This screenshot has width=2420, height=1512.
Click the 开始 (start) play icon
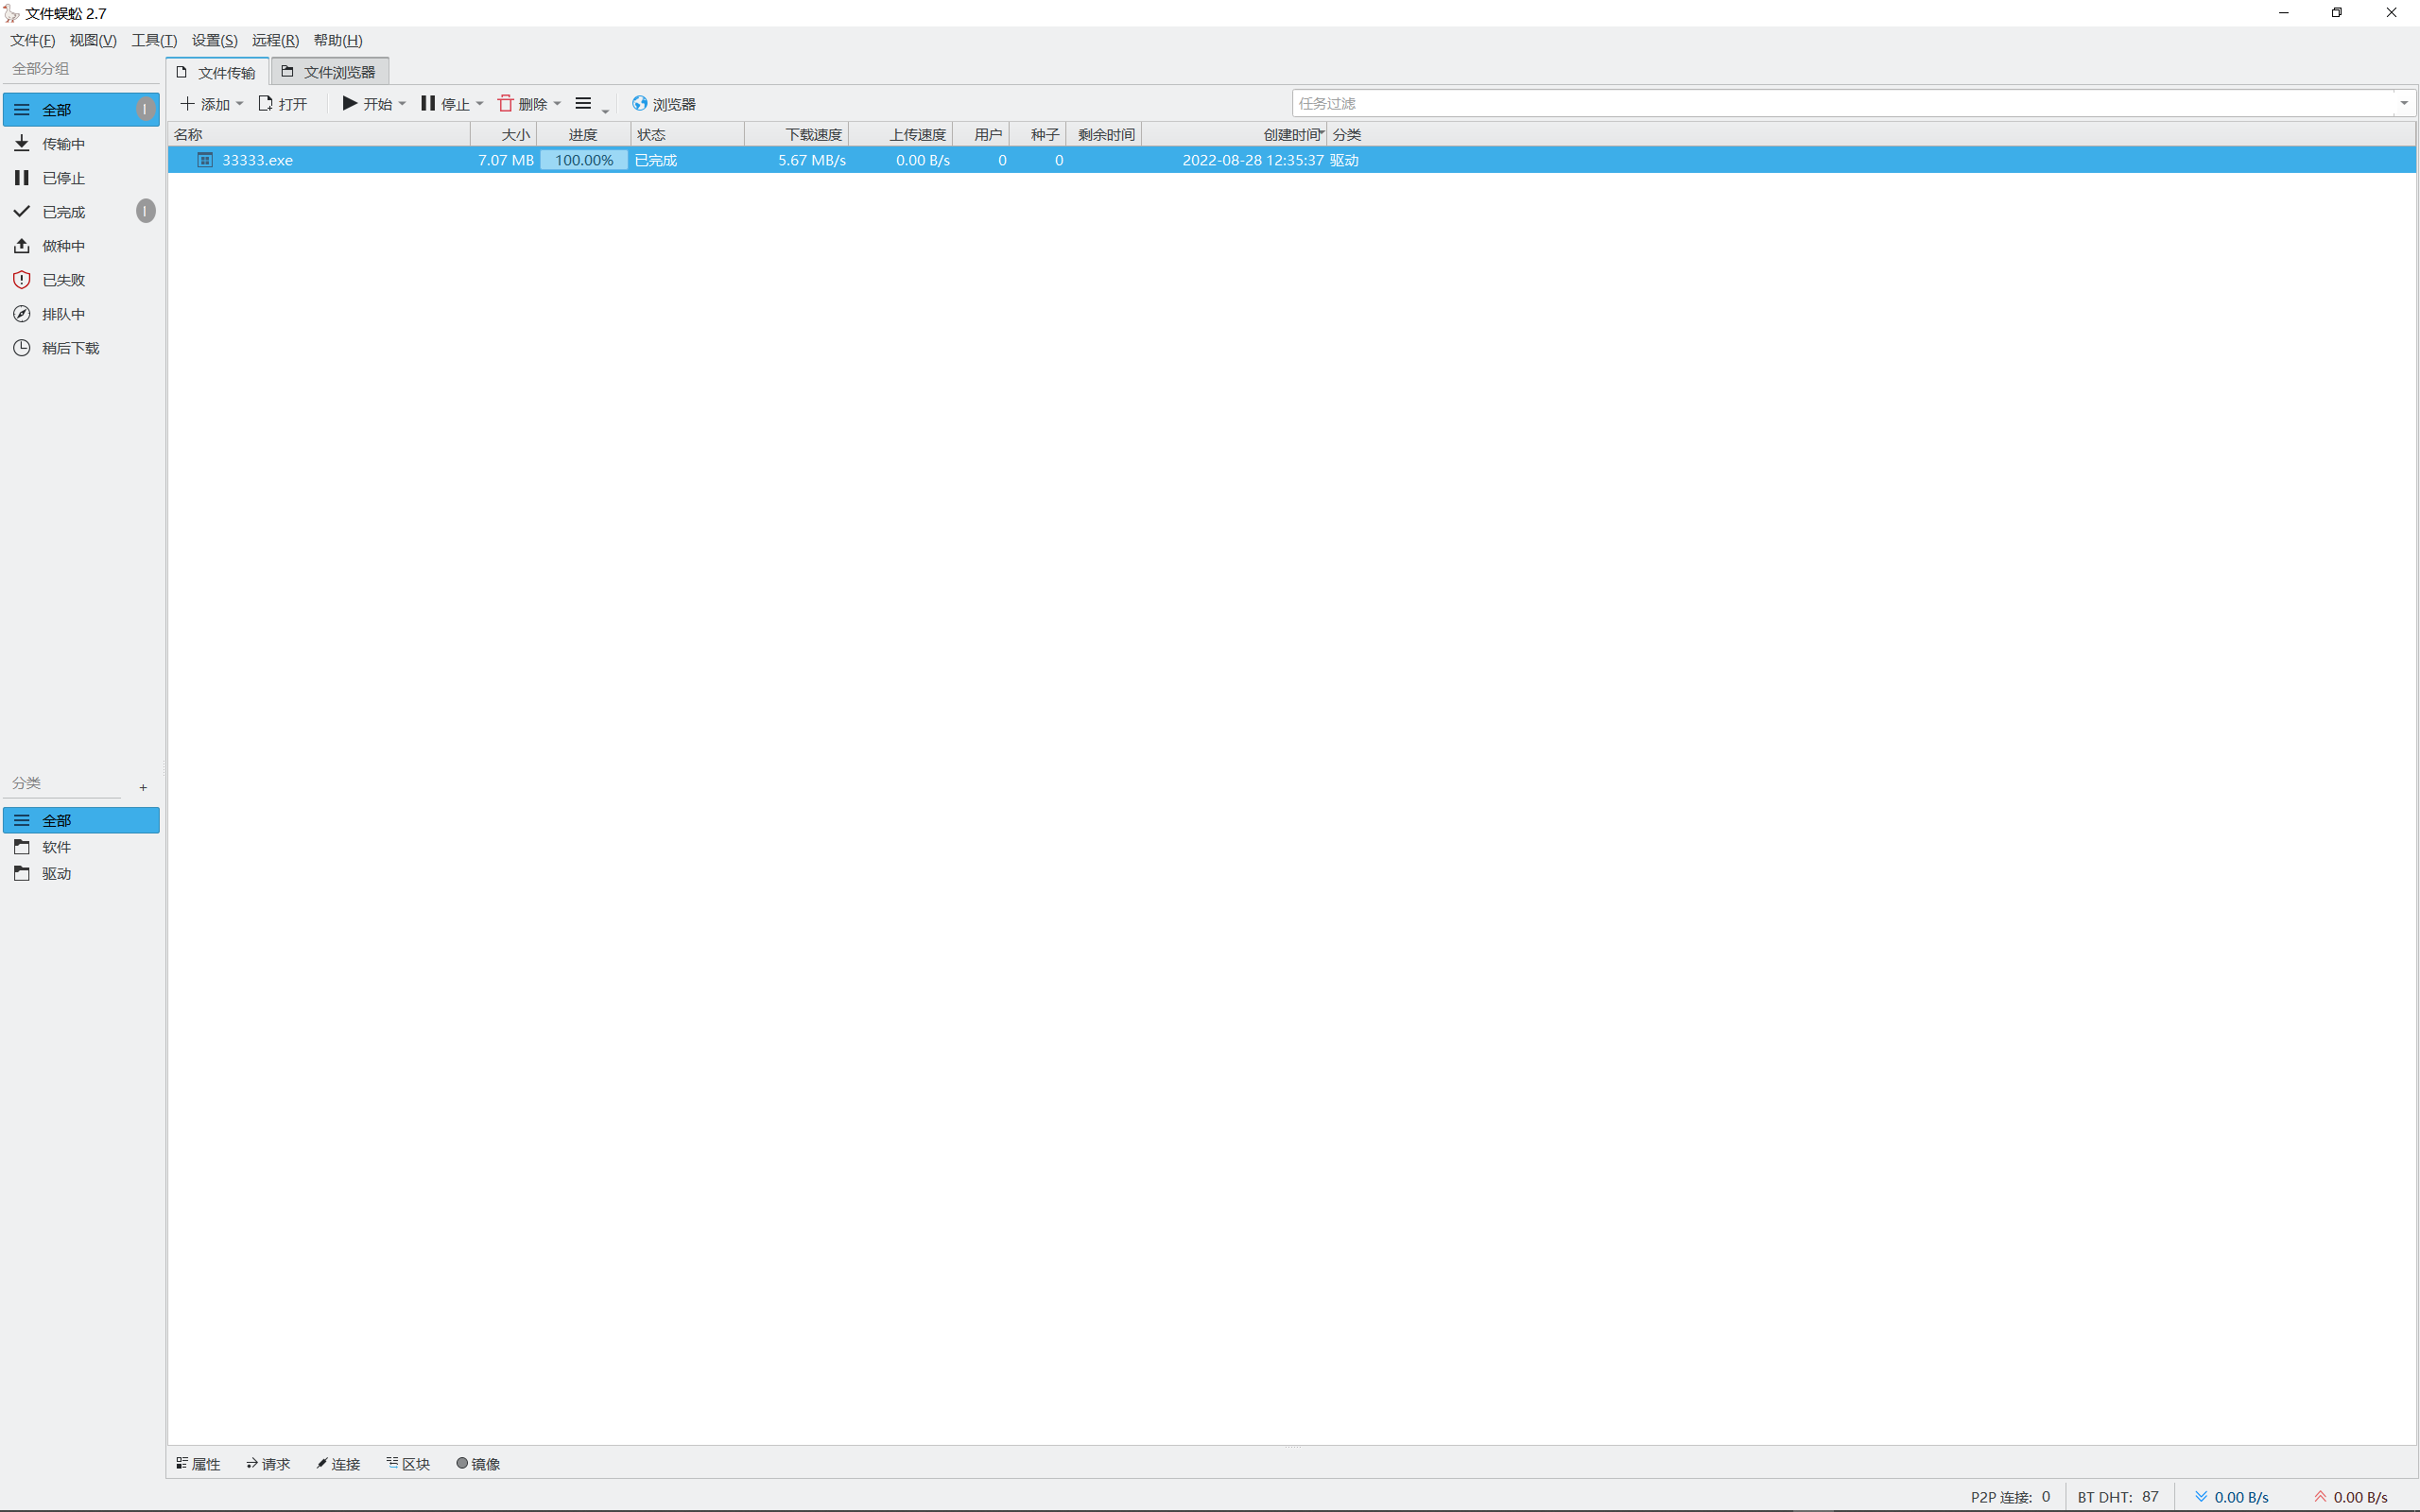coord(350,103)
